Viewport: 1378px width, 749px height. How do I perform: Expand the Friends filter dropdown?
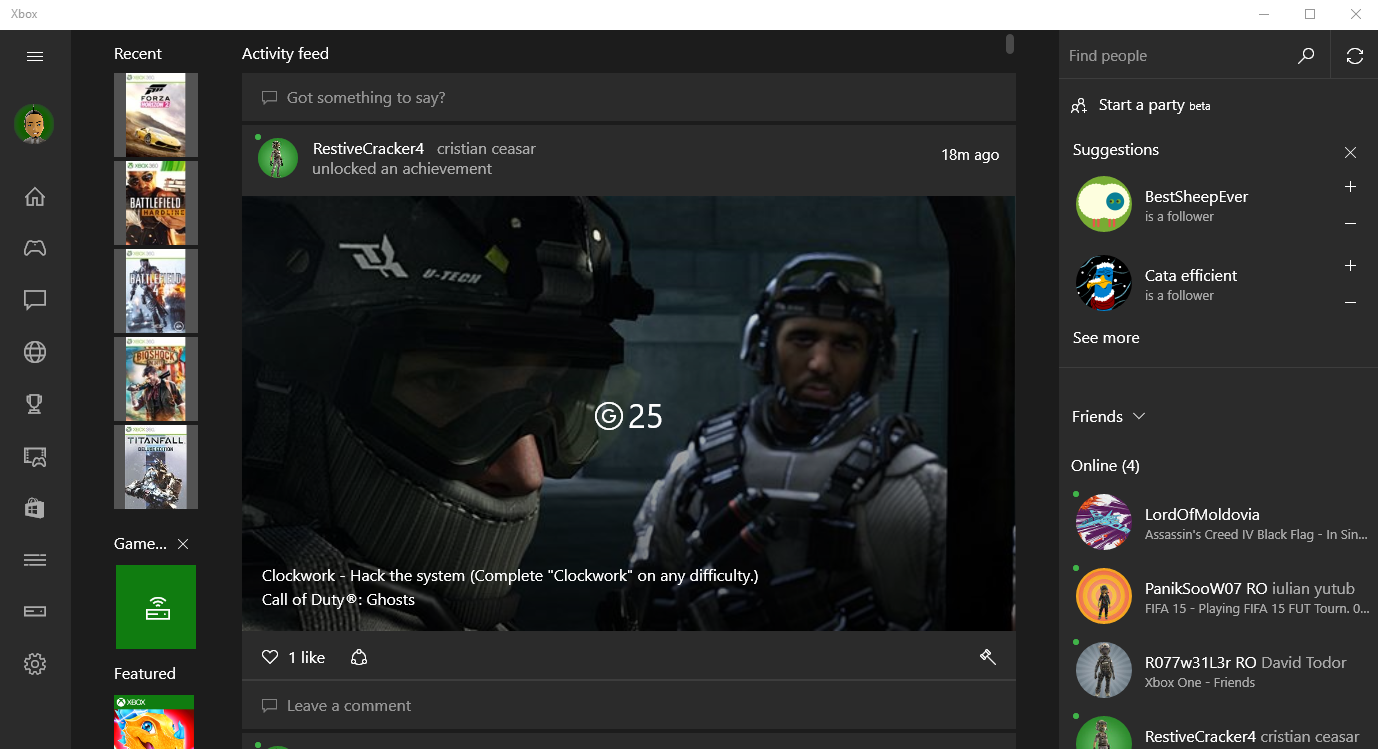[x=1108, y=417]
